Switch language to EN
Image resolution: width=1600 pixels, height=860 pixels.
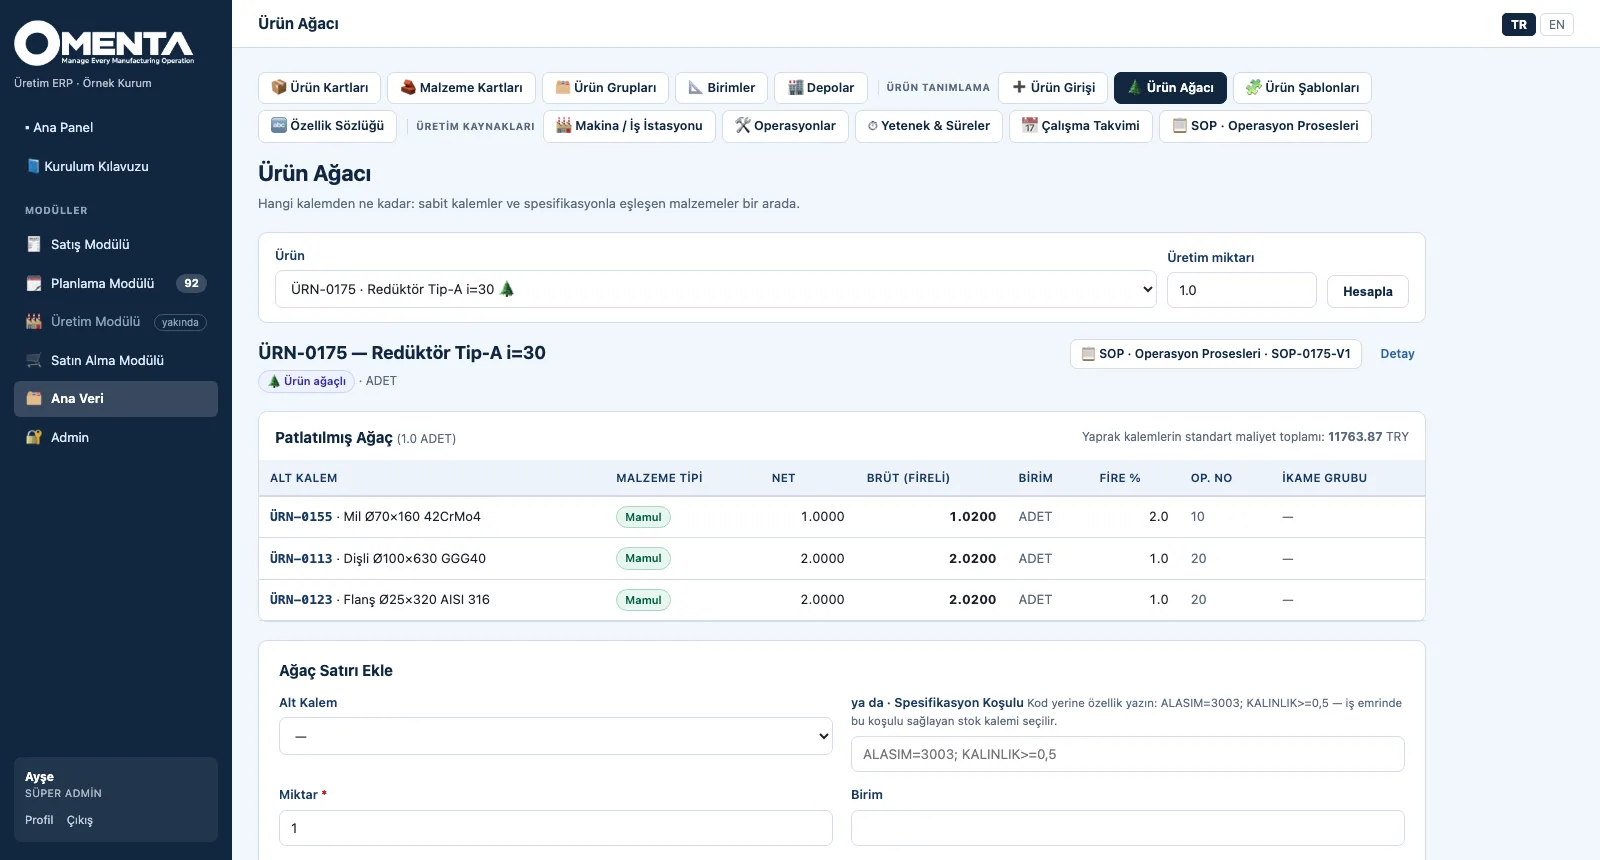(x=1557, y=25)
